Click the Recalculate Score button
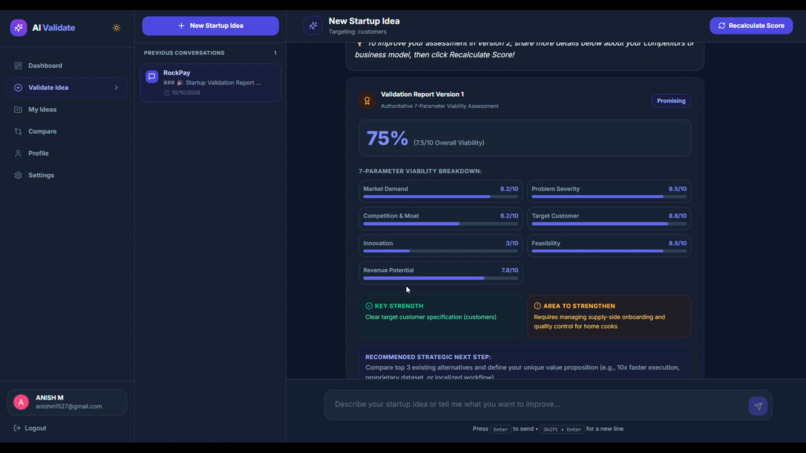The width and height of the screenshot is (806, 453). 751,26
